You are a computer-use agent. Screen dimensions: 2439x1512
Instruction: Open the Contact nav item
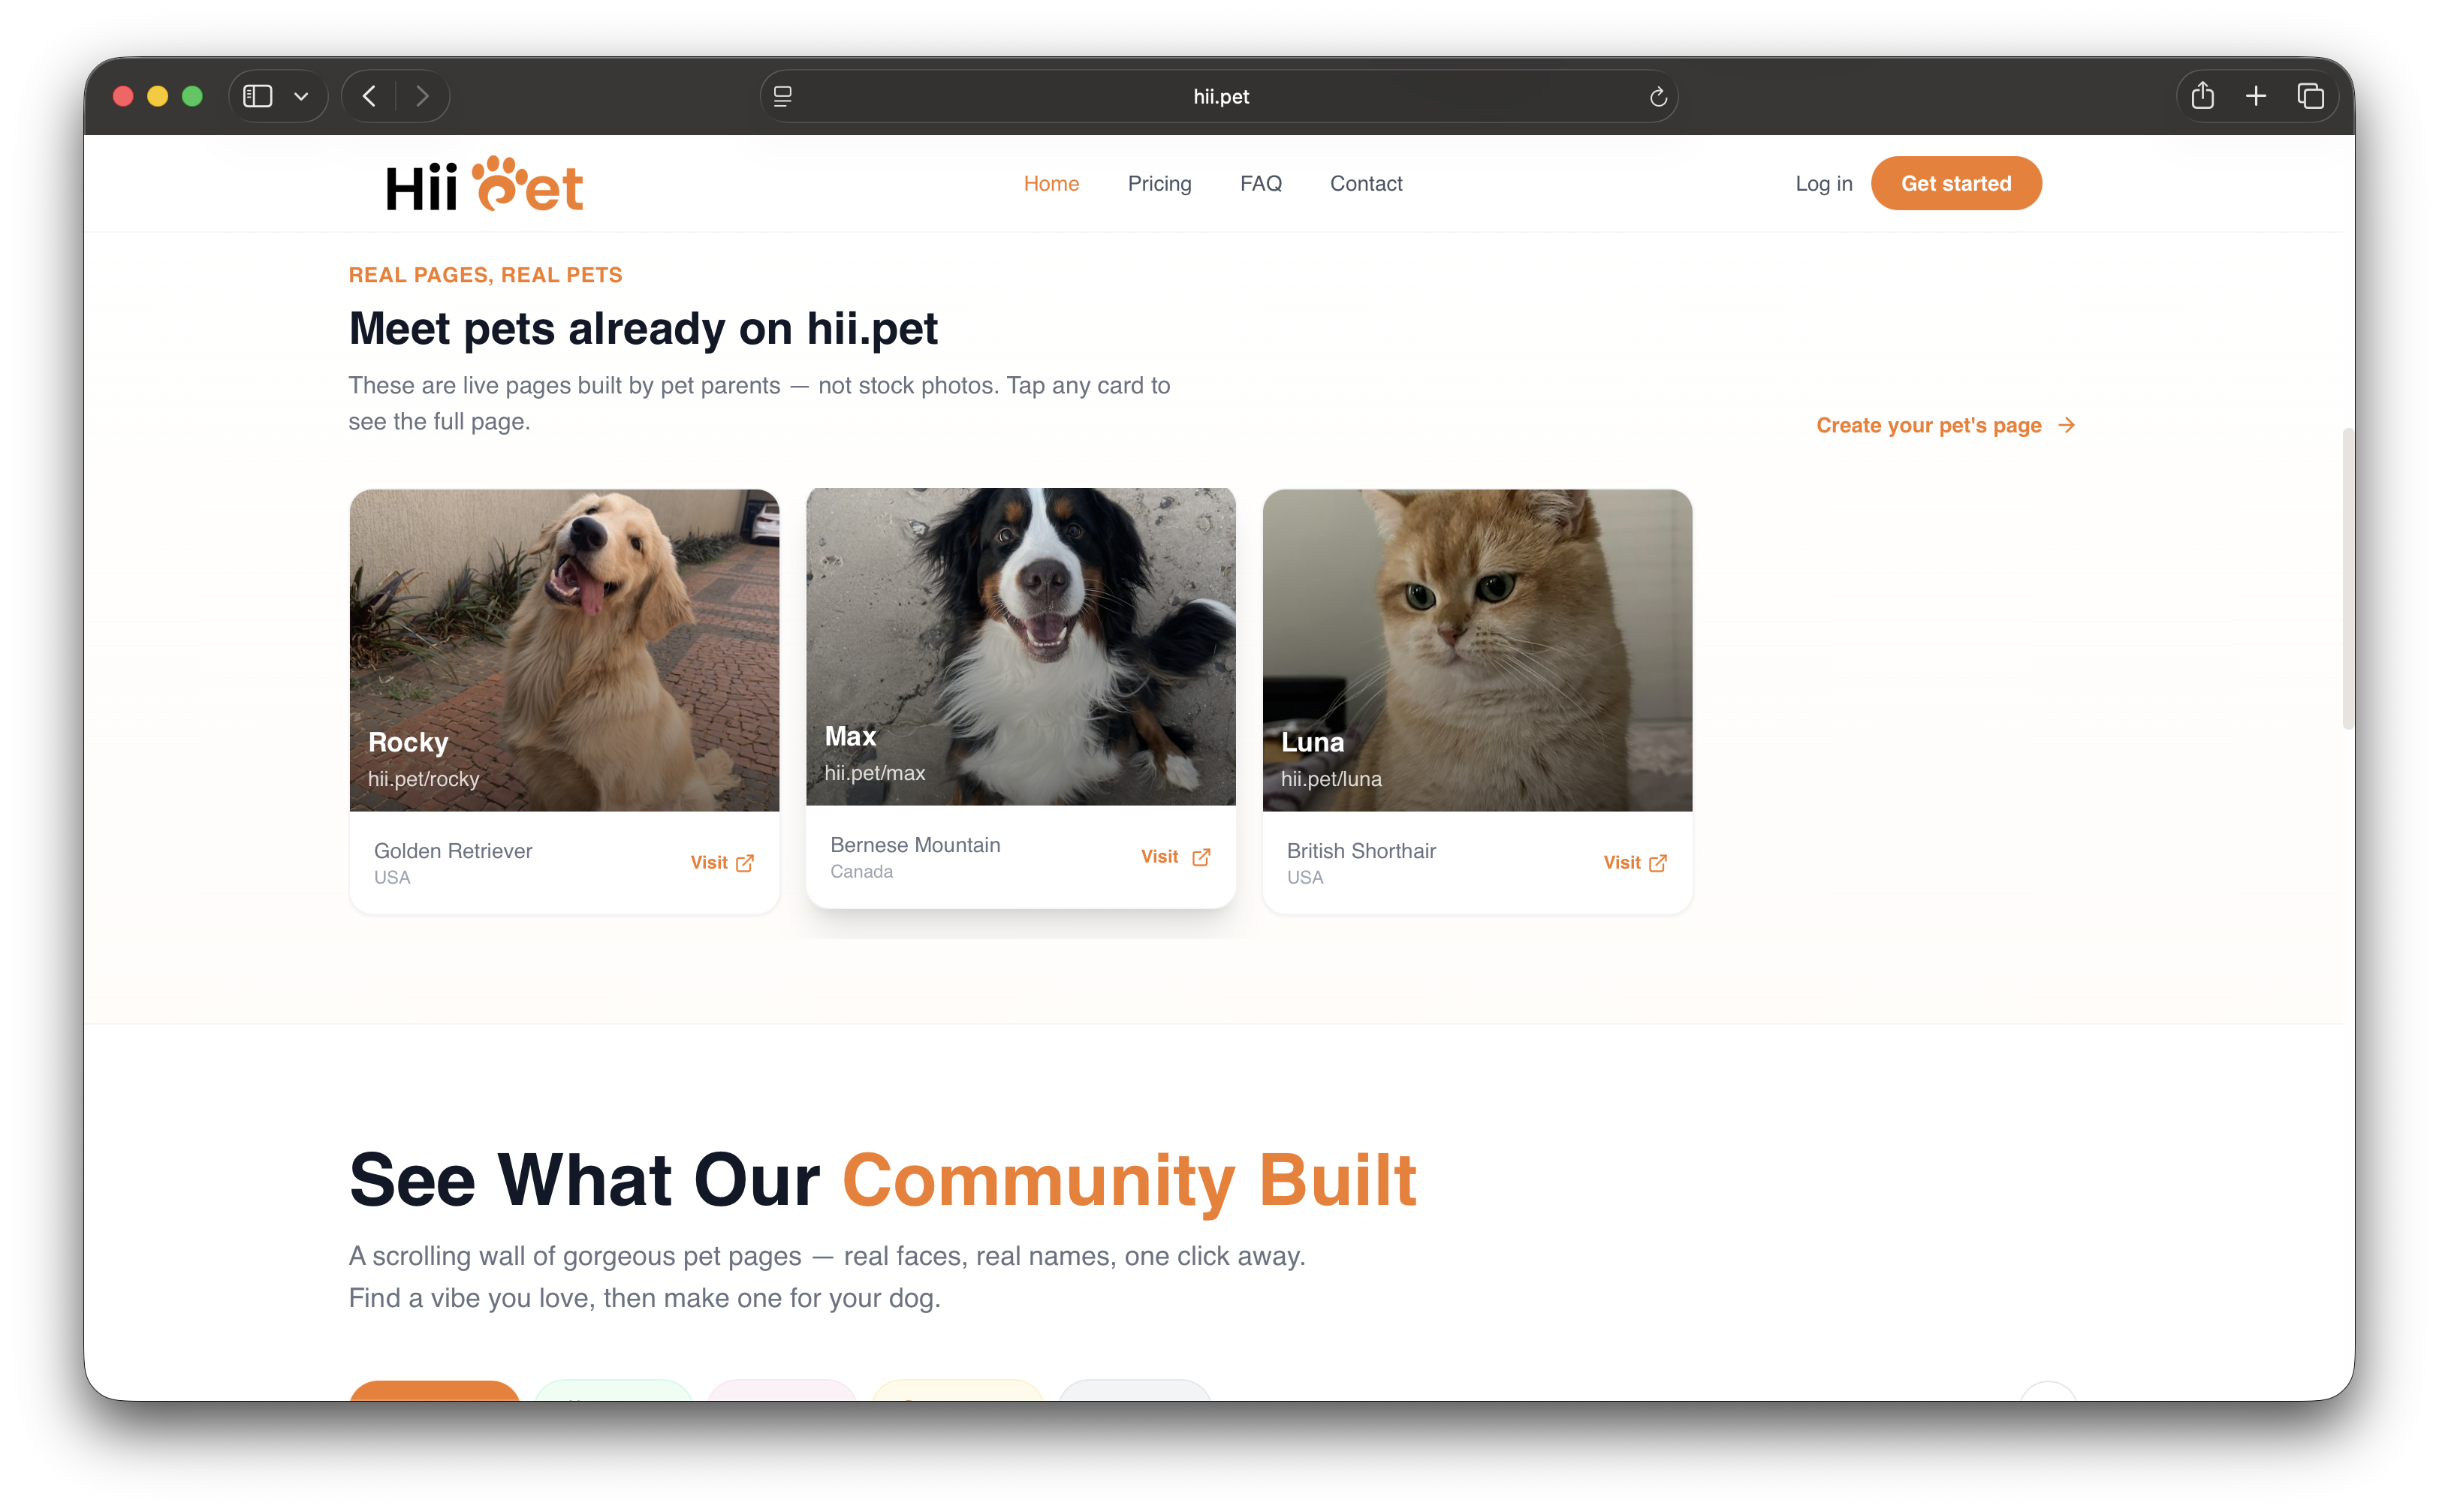pos(1365,183)
